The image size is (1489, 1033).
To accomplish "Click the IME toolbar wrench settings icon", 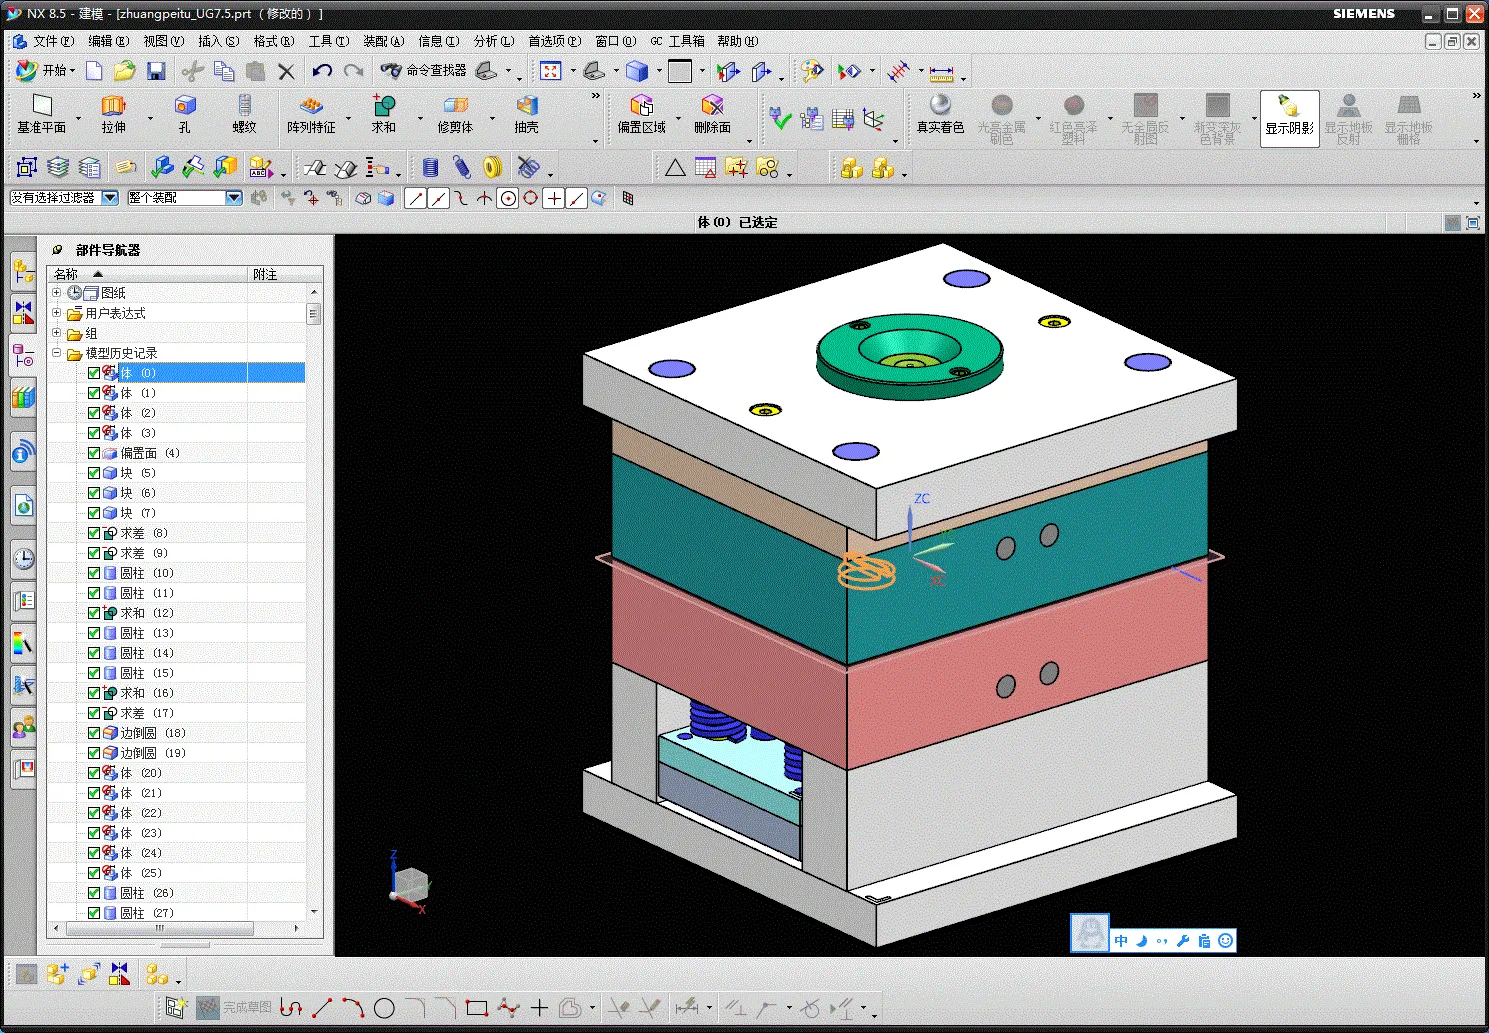I will click(1183, 941).
